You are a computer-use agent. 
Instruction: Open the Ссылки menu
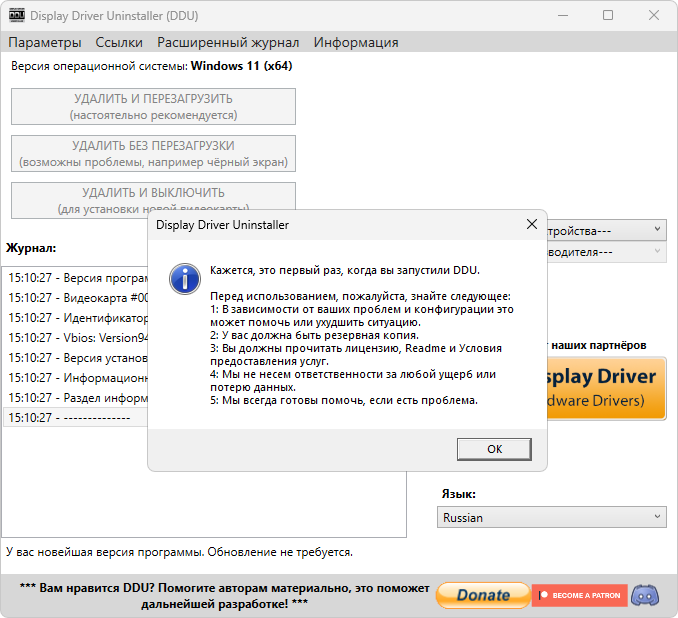(x=119, y=42)
